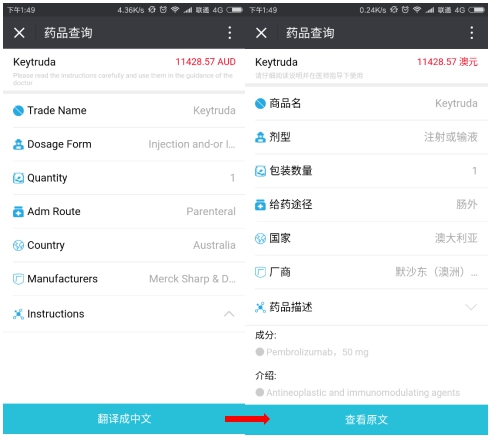Tap the Quantity package icon
The width and height of the screenshot is (495, 442).
click(18, 178)
